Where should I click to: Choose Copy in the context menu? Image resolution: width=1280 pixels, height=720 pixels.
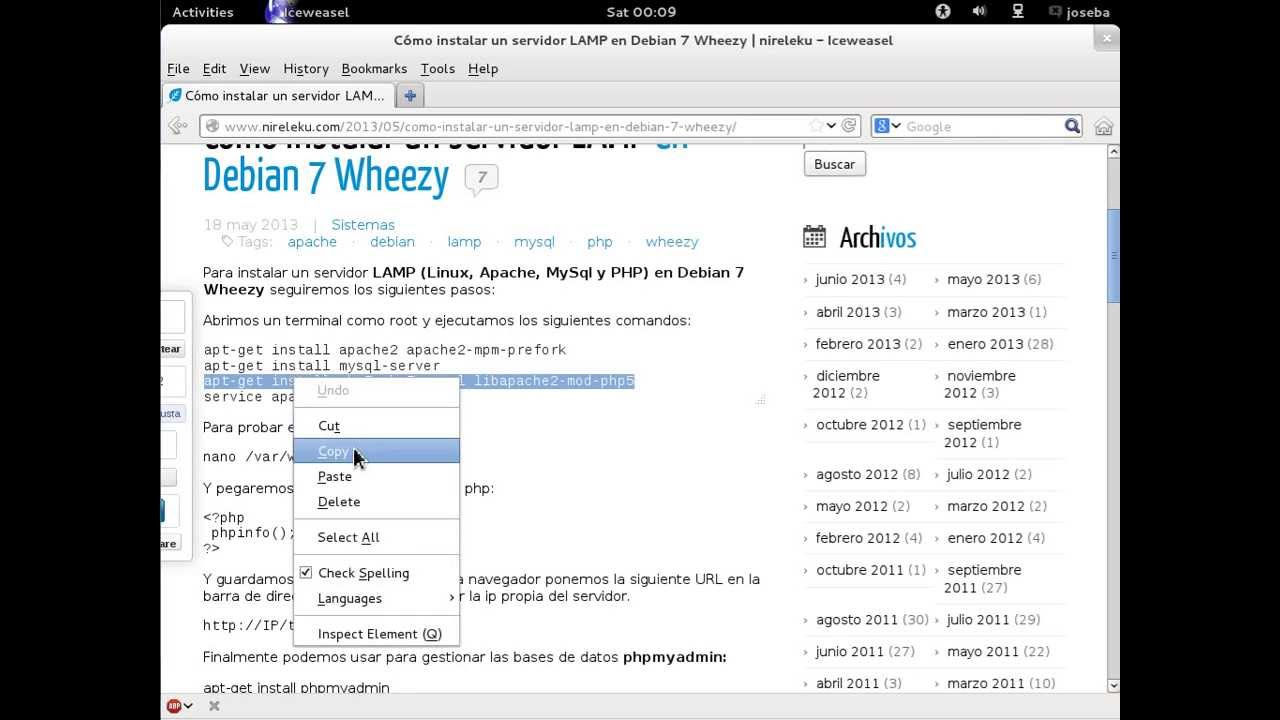(x=376, y=451)
